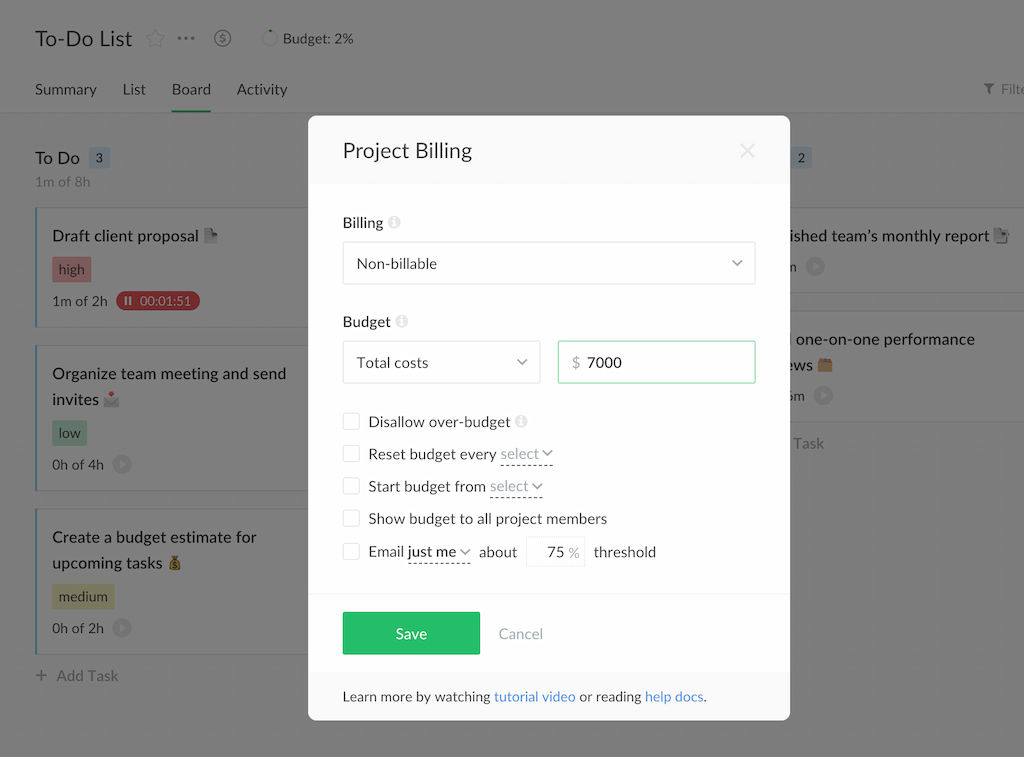Check Show budget to all project members
The height and width of the screenshot is (757, 1024).
coord(351,519)
